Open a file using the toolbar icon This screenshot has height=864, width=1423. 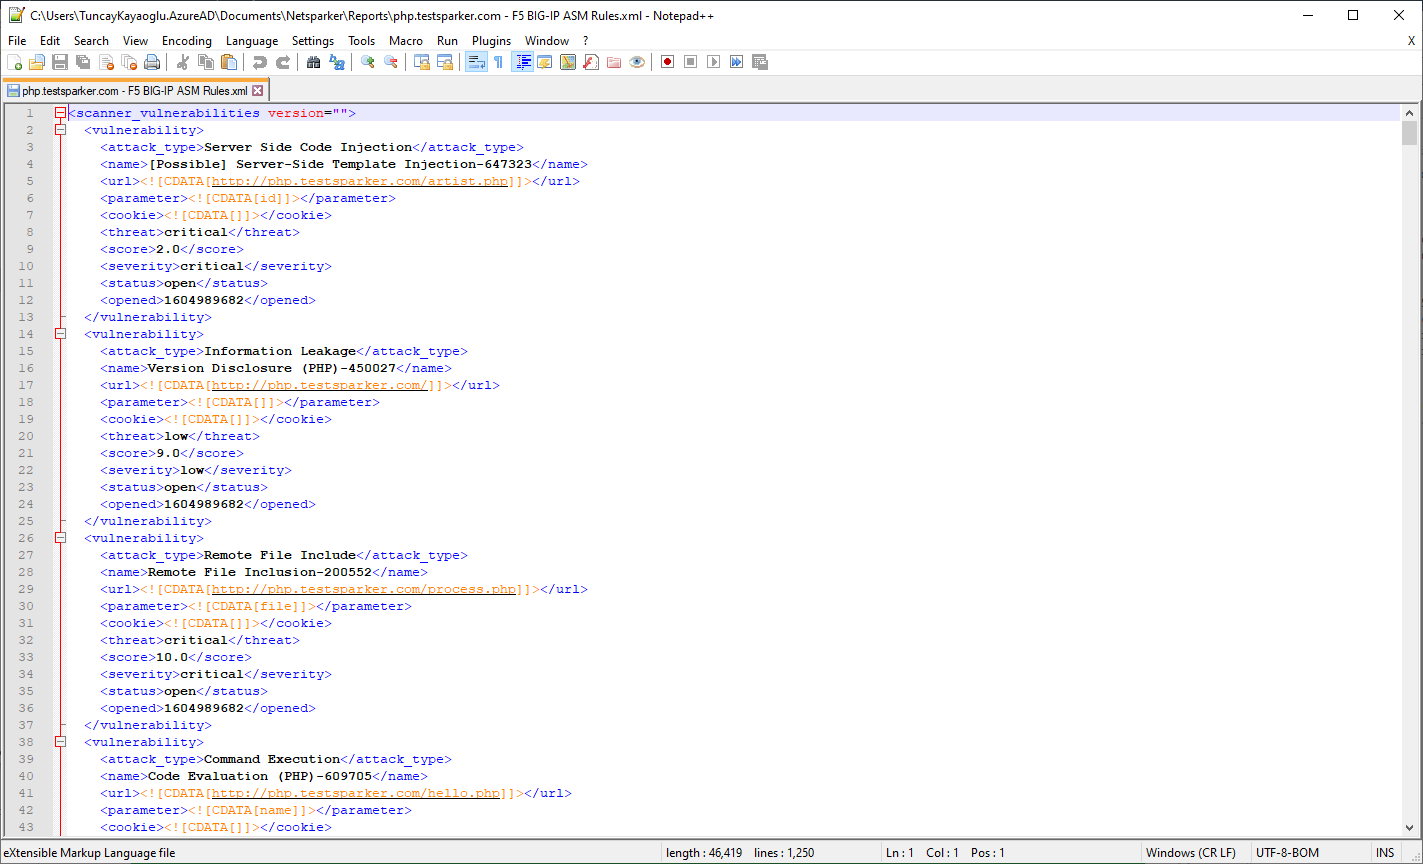click(x=35, y=61)
